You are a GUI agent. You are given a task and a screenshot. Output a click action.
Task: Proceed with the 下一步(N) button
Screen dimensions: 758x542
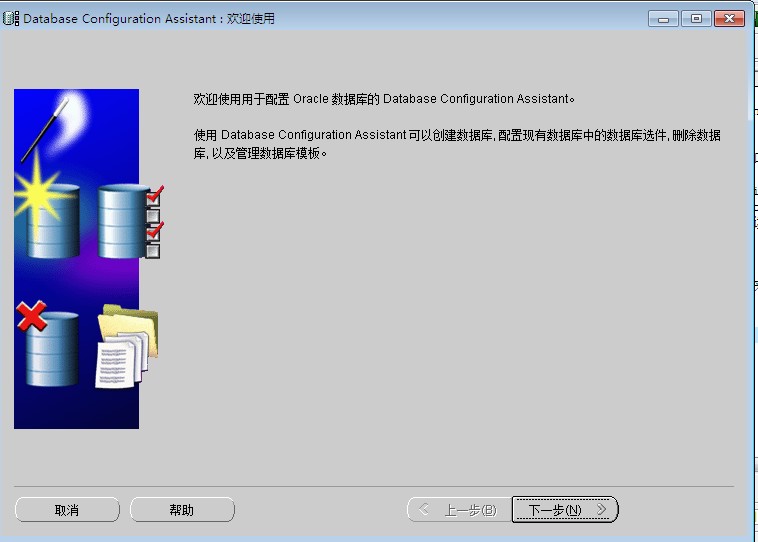coord(565,510)
